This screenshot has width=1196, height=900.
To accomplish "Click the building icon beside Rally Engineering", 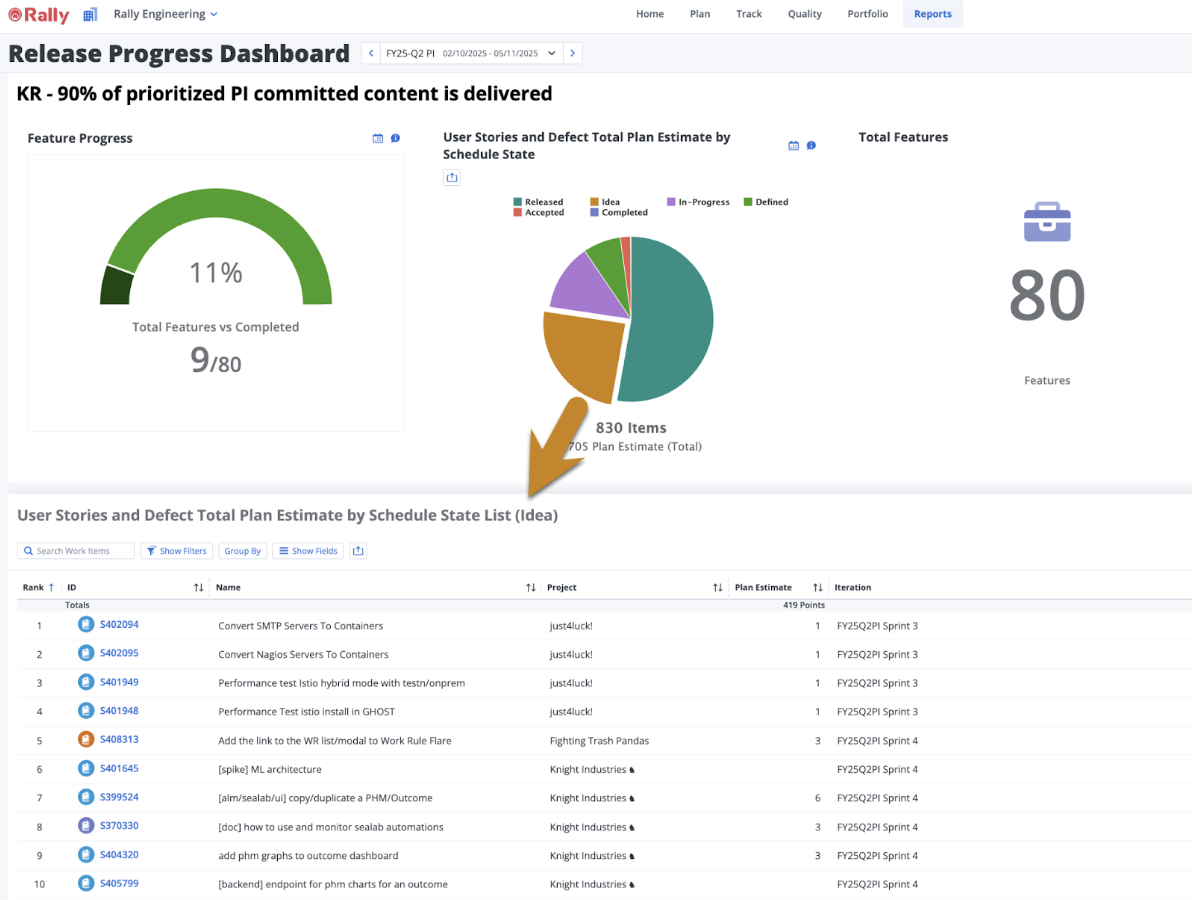I will tap(90, 15).
